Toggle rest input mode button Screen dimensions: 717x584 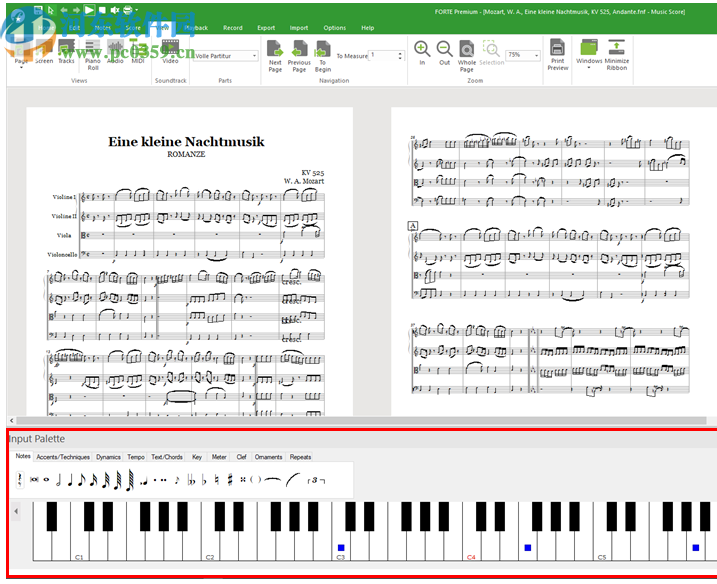click(20, 480)
